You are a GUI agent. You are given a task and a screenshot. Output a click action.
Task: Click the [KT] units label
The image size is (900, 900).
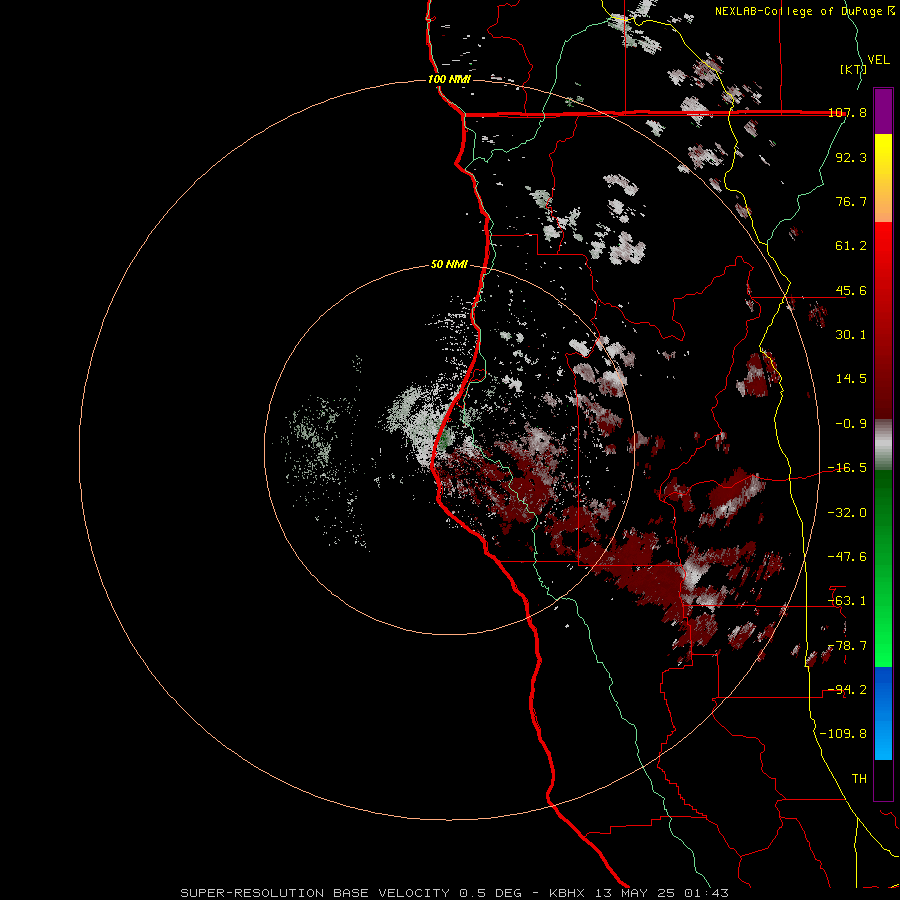click(x=853, y=69)
